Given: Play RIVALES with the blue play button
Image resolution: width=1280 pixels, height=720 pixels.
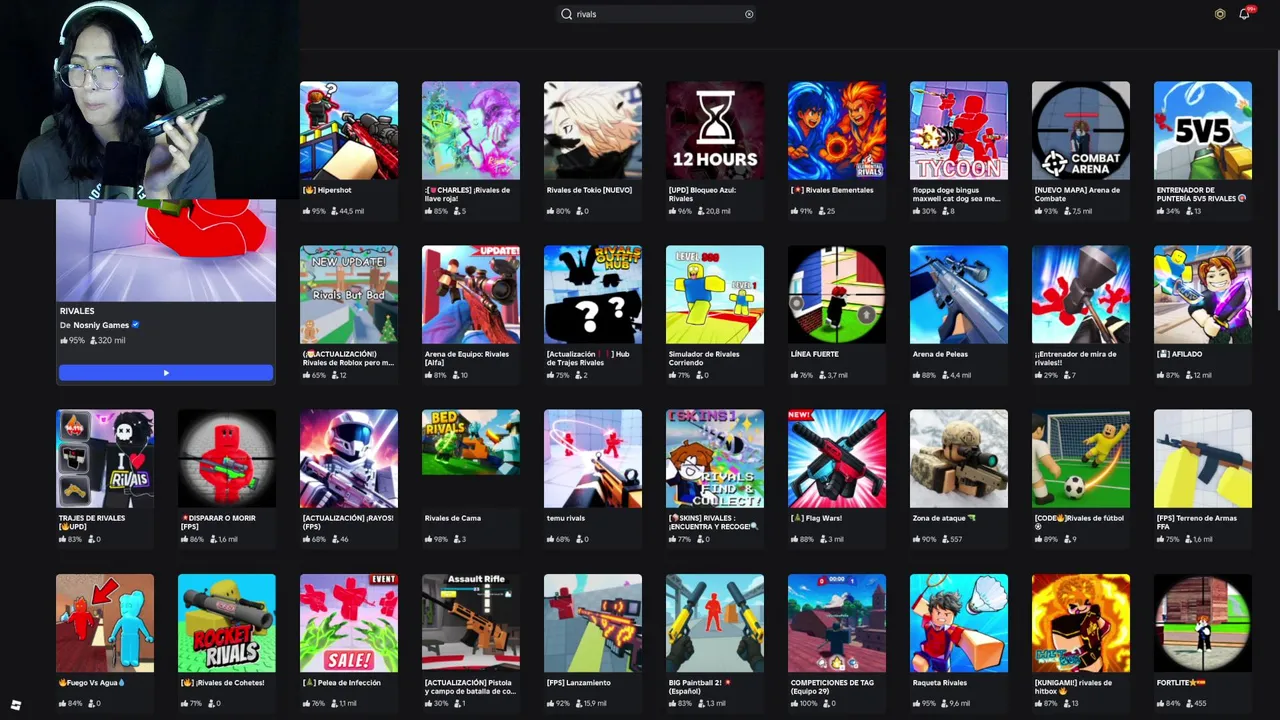Looking at the screenshot, I should (166, 373).
